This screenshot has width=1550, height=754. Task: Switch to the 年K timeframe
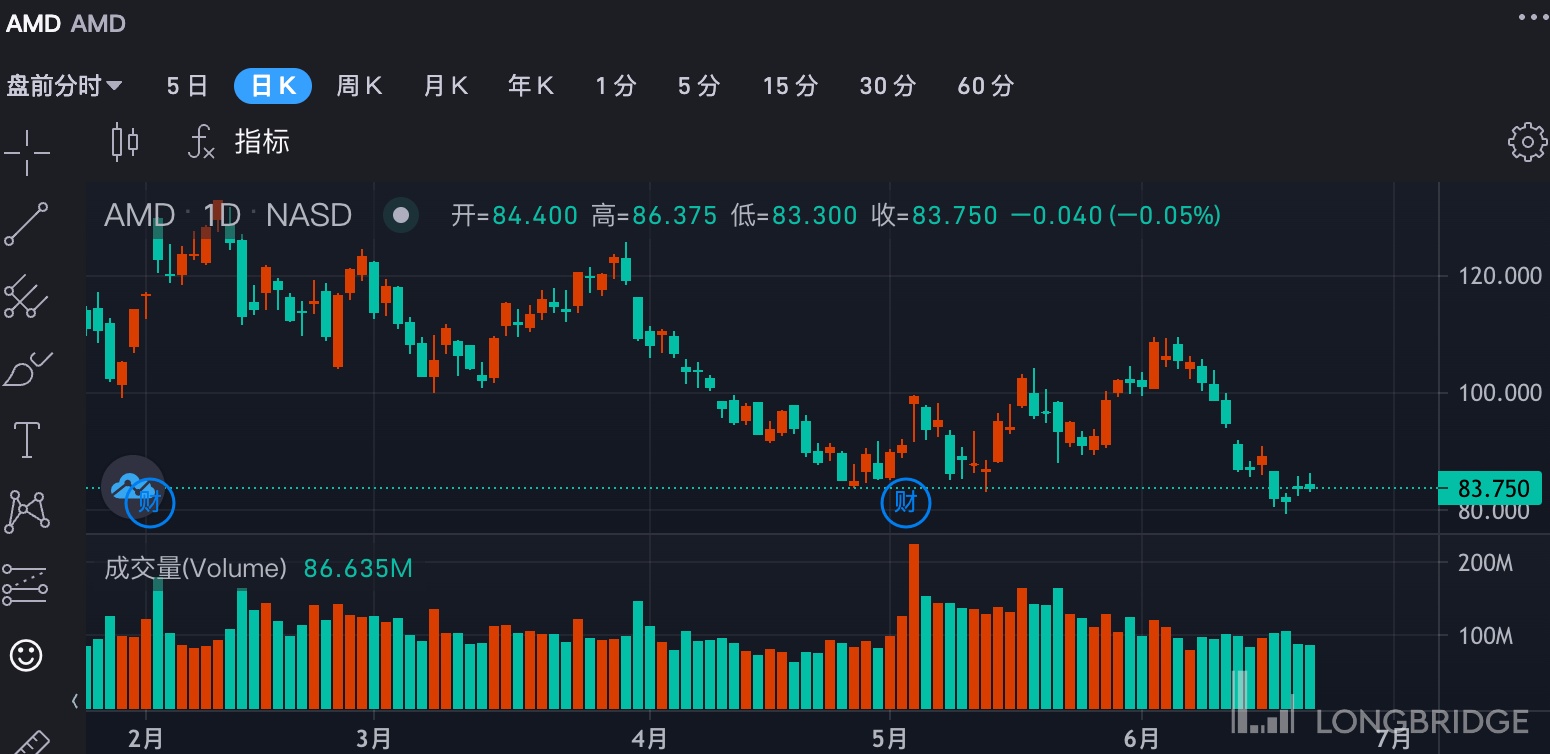[x=531, y=87]
